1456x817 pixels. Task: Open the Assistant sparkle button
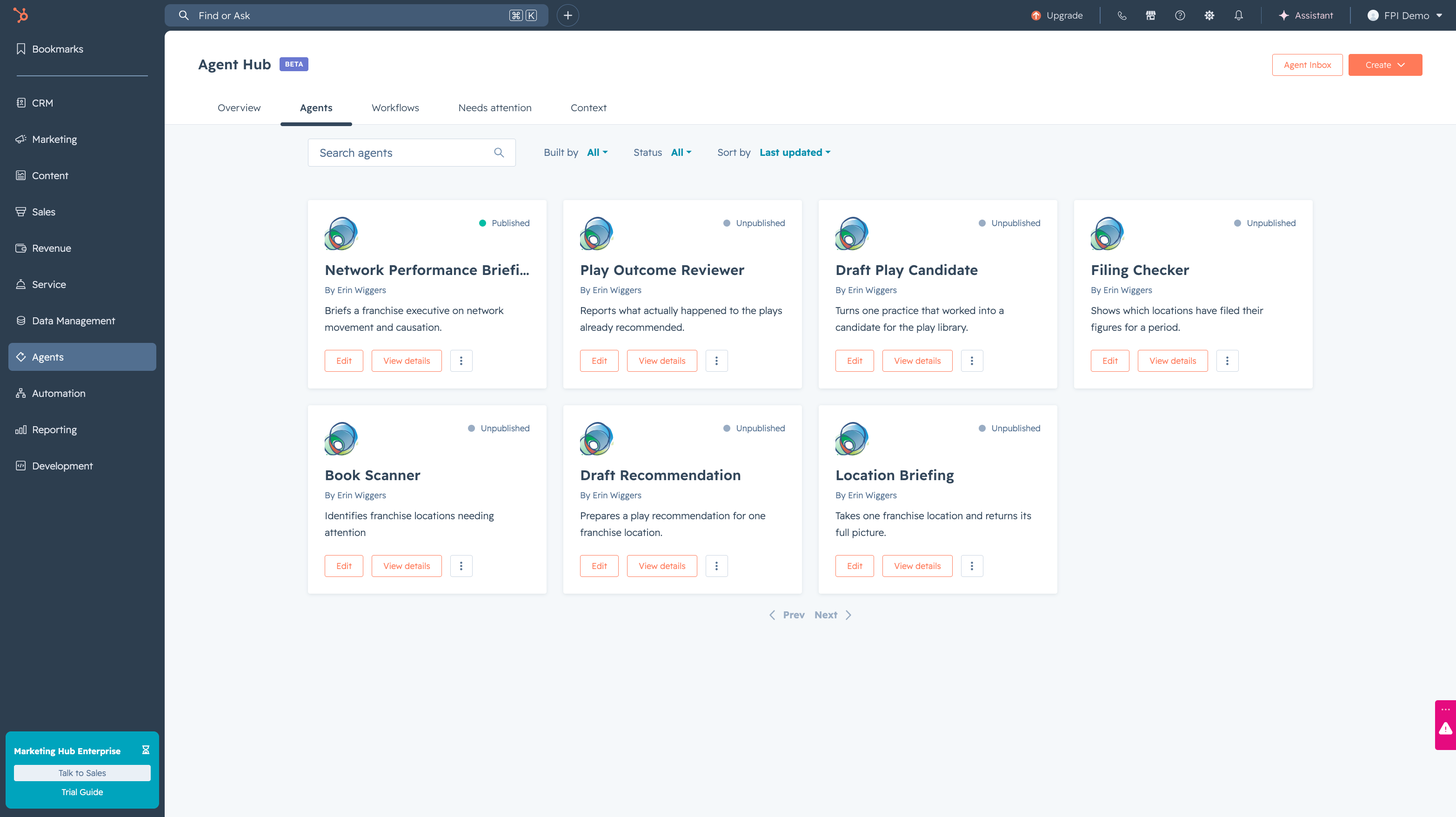click(x=1306, y=16)
